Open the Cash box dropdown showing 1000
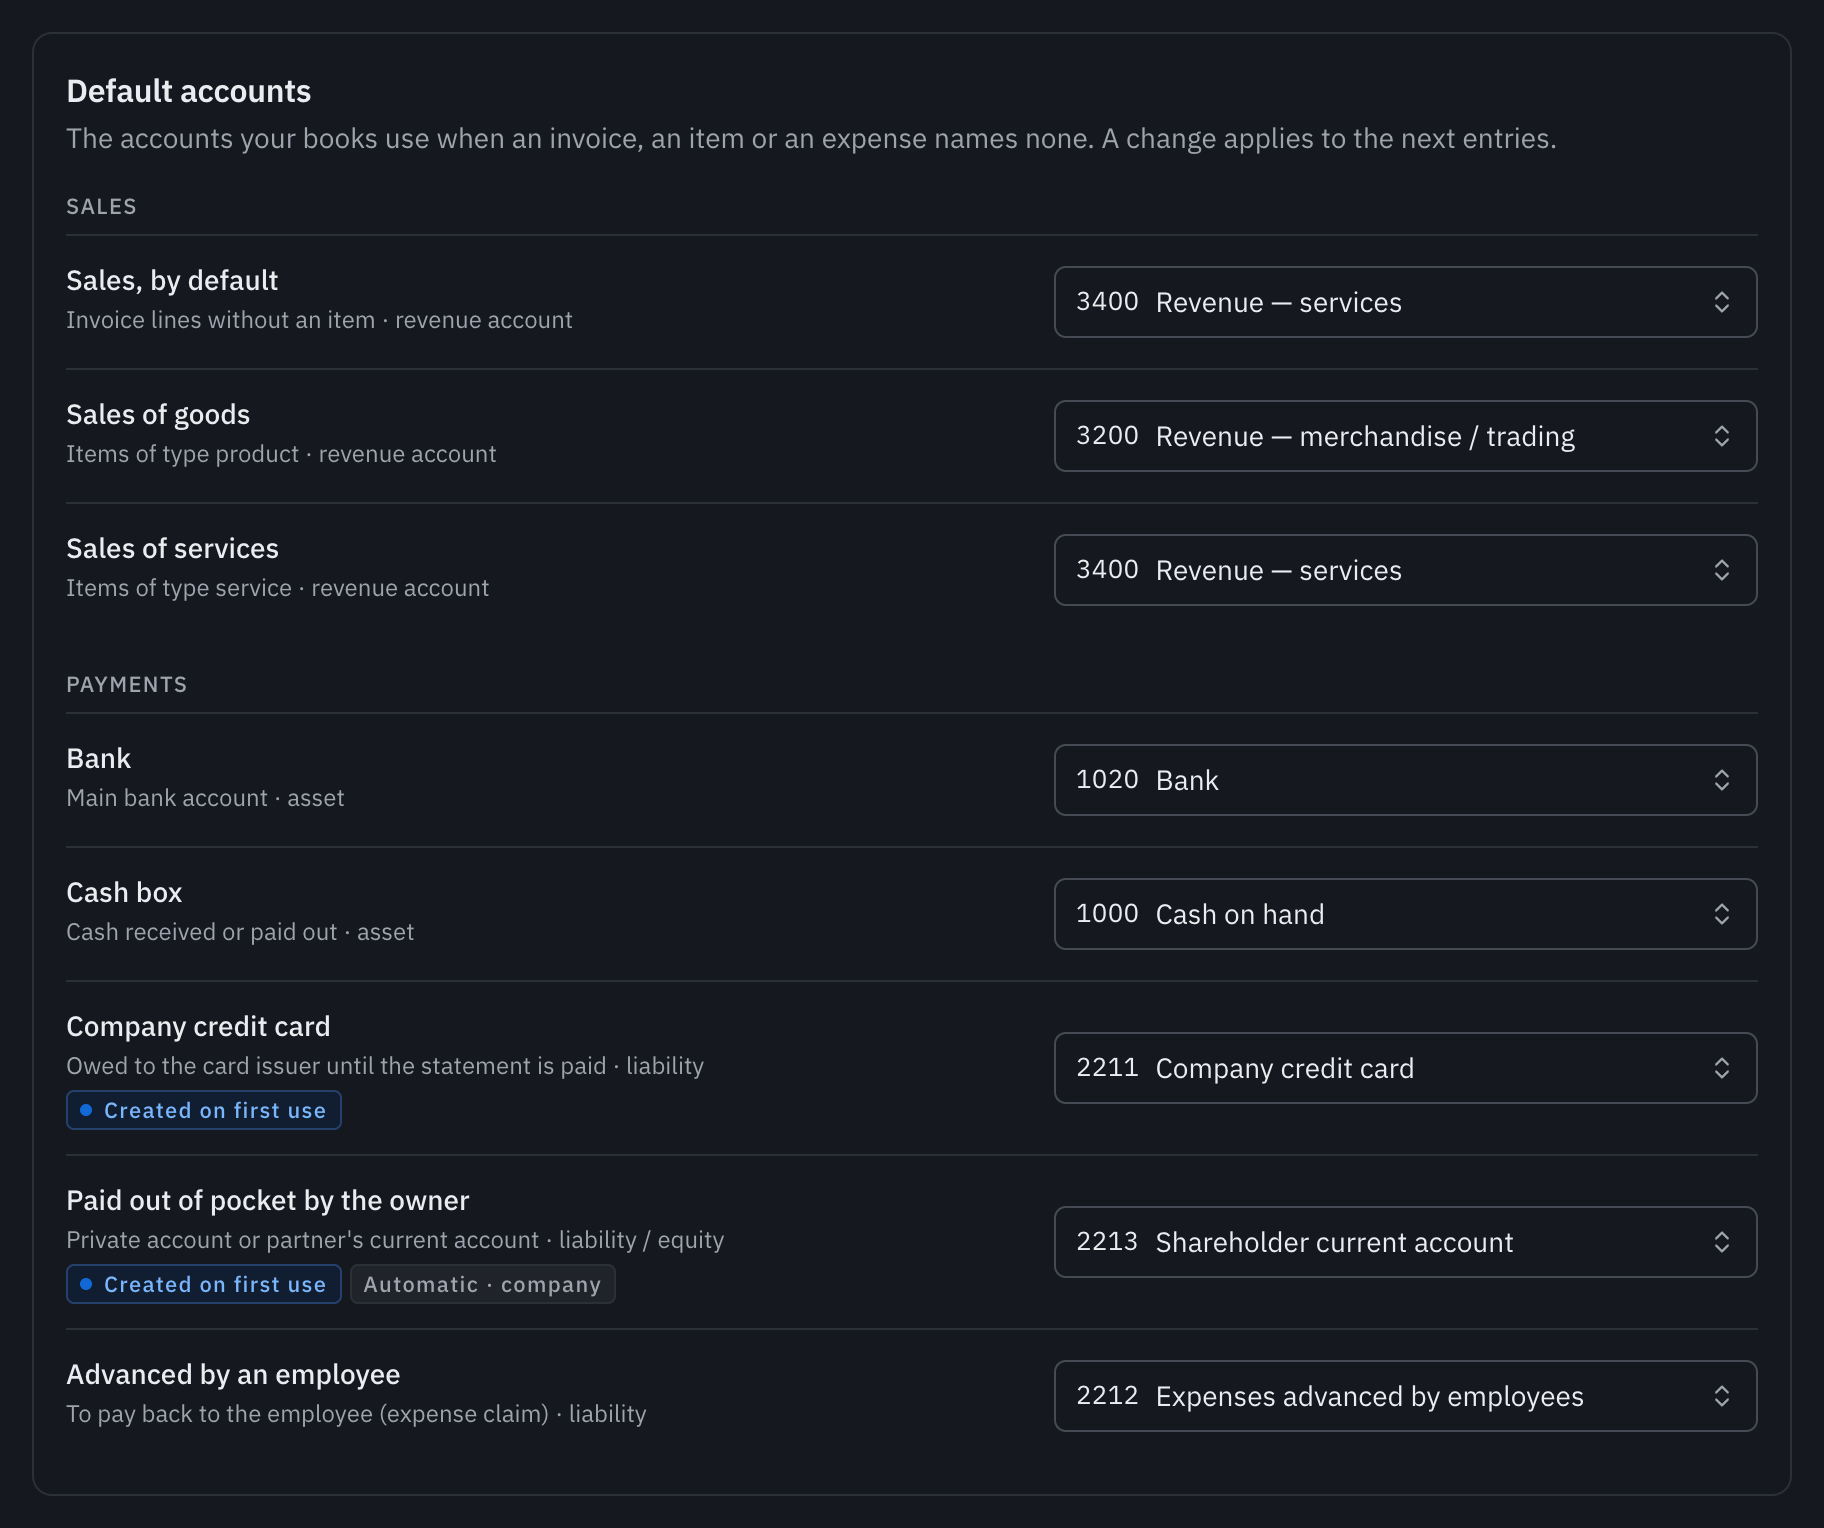This screenshot has height=1528, width=1824. point(1405,914)
